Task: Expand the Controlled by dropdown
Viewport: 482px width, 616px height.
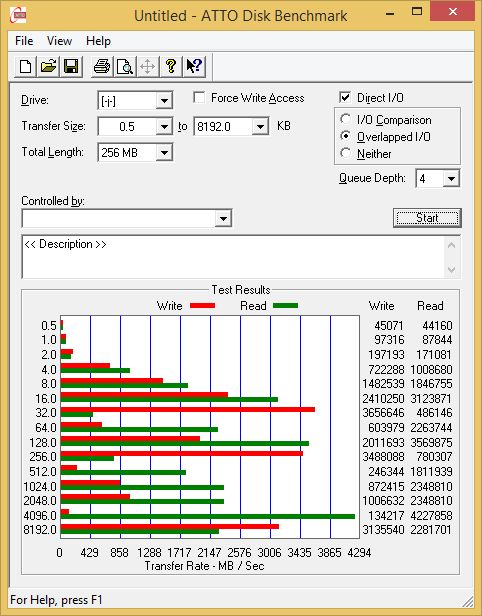Action: click(x=223, y=218)
